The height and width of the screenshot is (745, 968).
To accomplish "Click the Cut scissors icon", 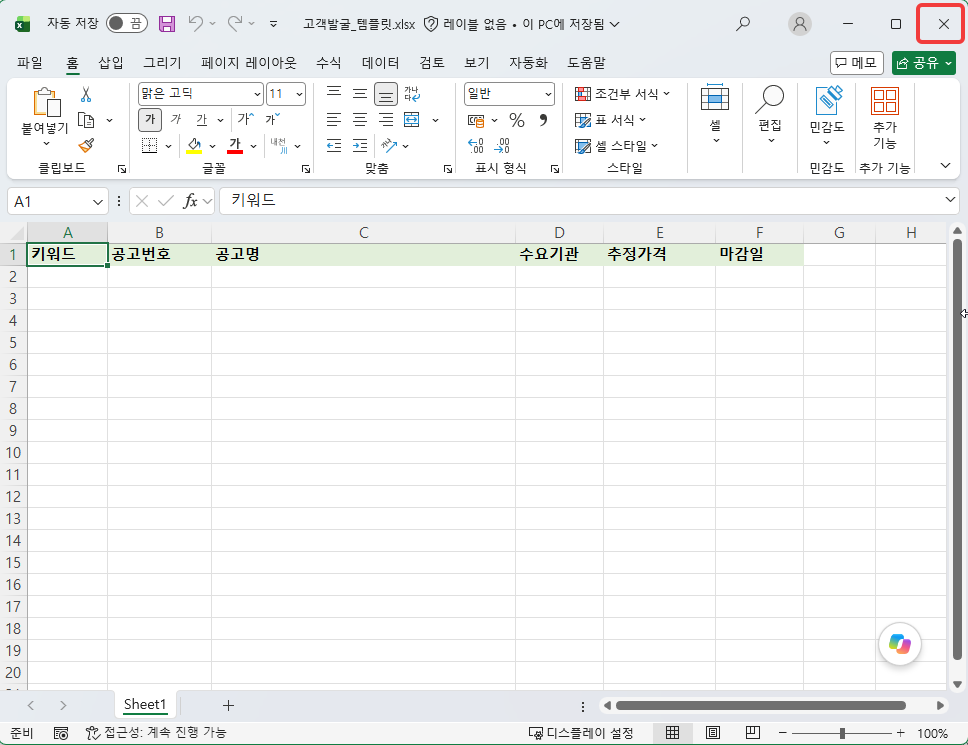I will point(86,94).
